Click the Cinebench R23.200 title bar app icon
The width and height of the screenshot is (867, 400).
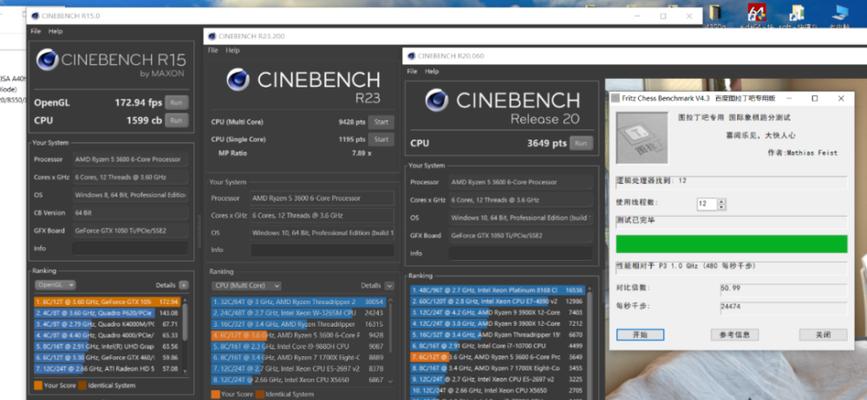click(x=212, y=37)
